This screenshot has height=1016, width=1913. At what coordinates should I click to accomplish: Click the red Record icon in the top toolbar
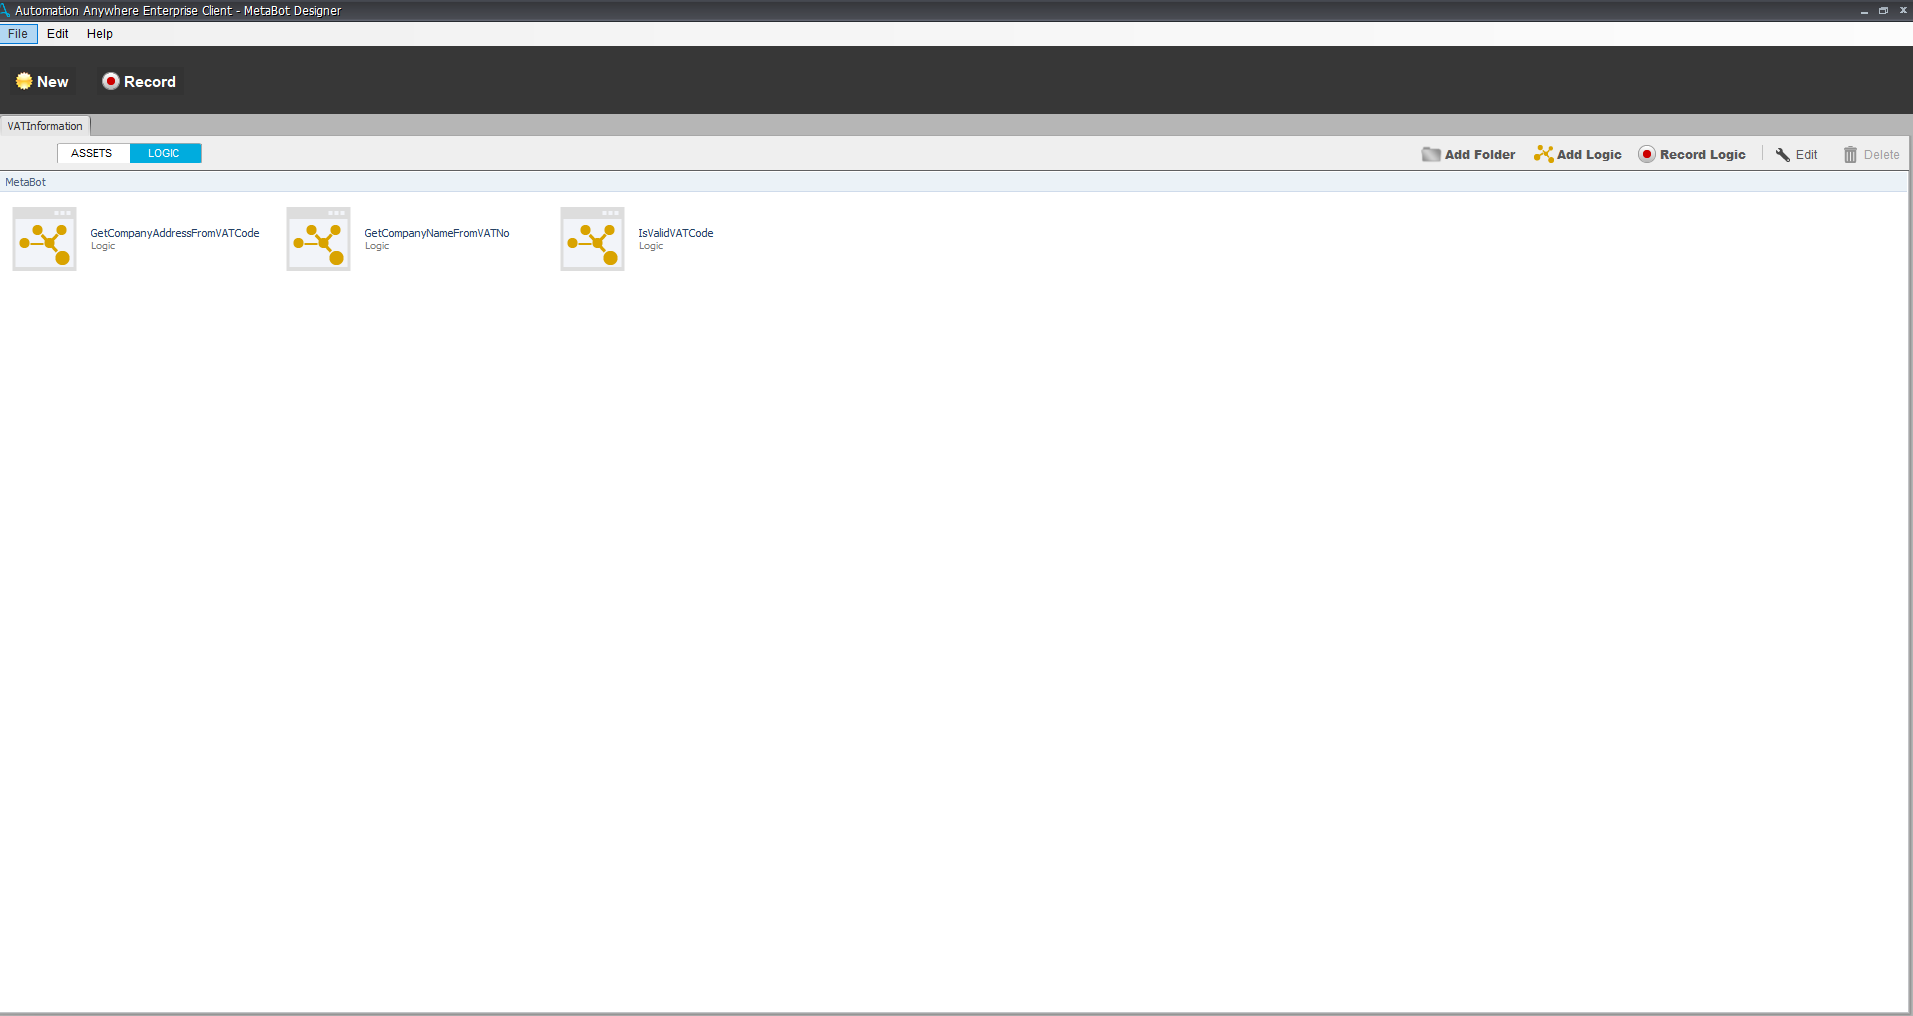(111, 81)
